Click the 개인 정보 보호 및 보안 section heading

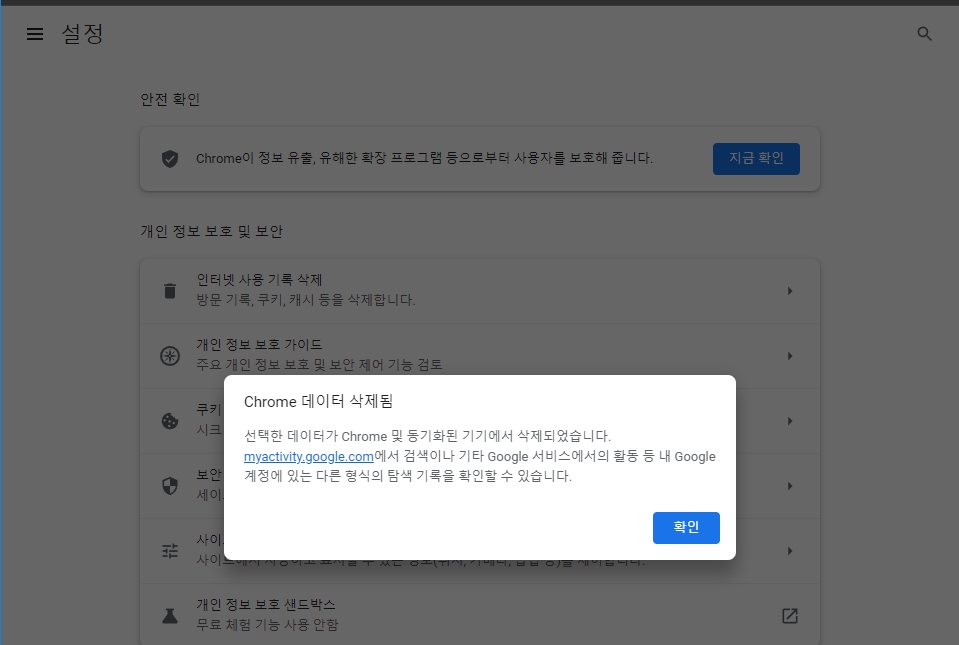212,232
